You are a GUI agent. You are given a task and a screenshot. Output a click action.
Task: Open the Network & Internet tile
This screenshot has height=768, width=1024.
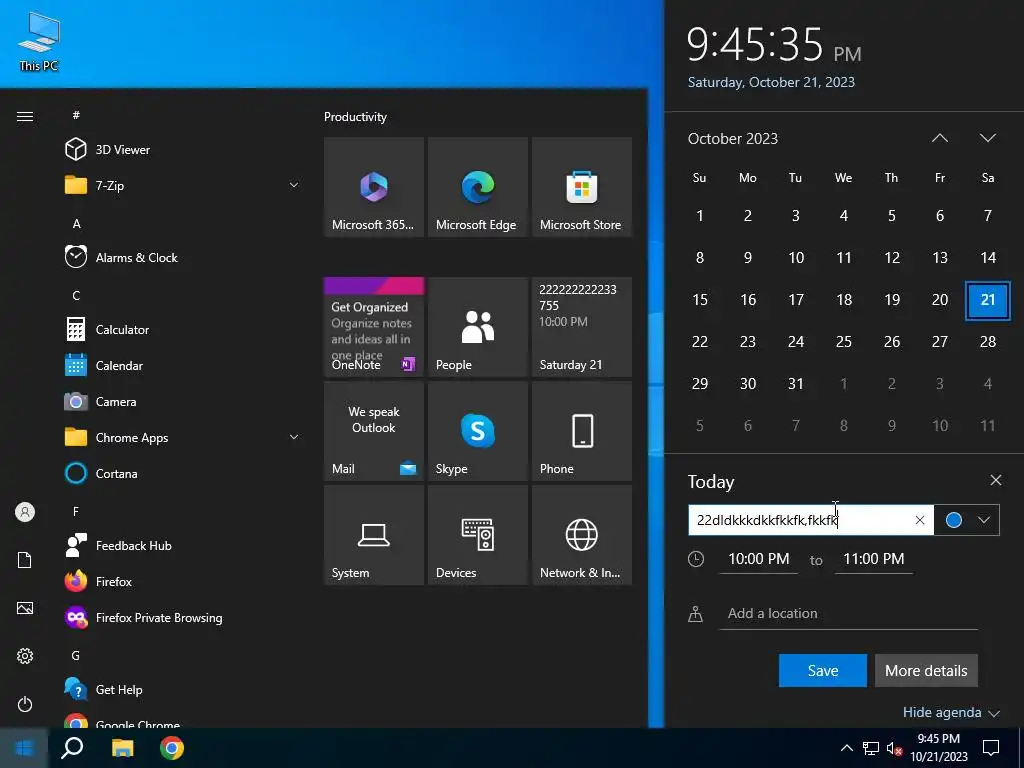pyautogui.click(x=582, y=535)
